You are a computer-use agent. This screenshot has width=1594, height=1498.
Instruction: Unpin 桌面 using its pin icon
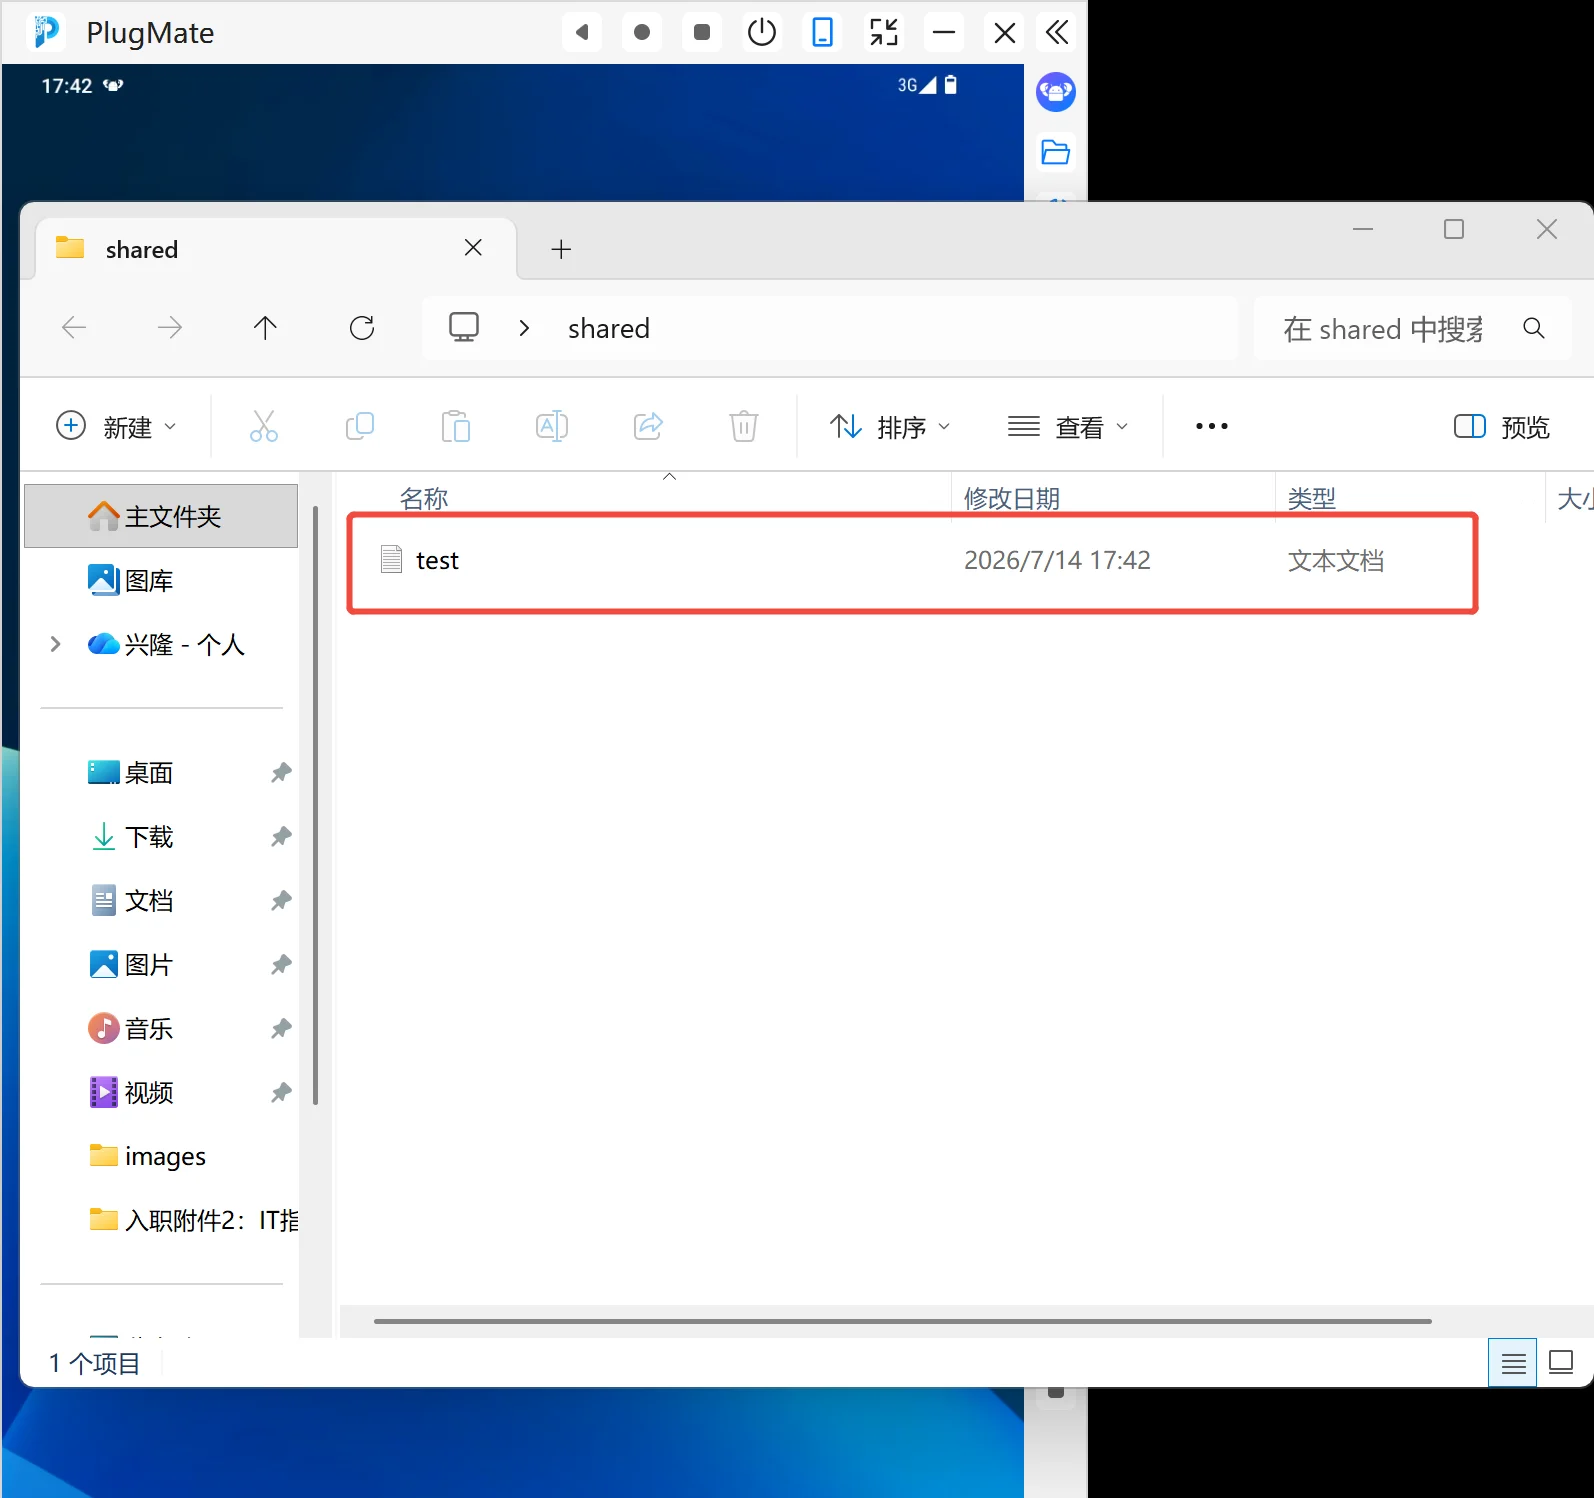click(281, 773)
